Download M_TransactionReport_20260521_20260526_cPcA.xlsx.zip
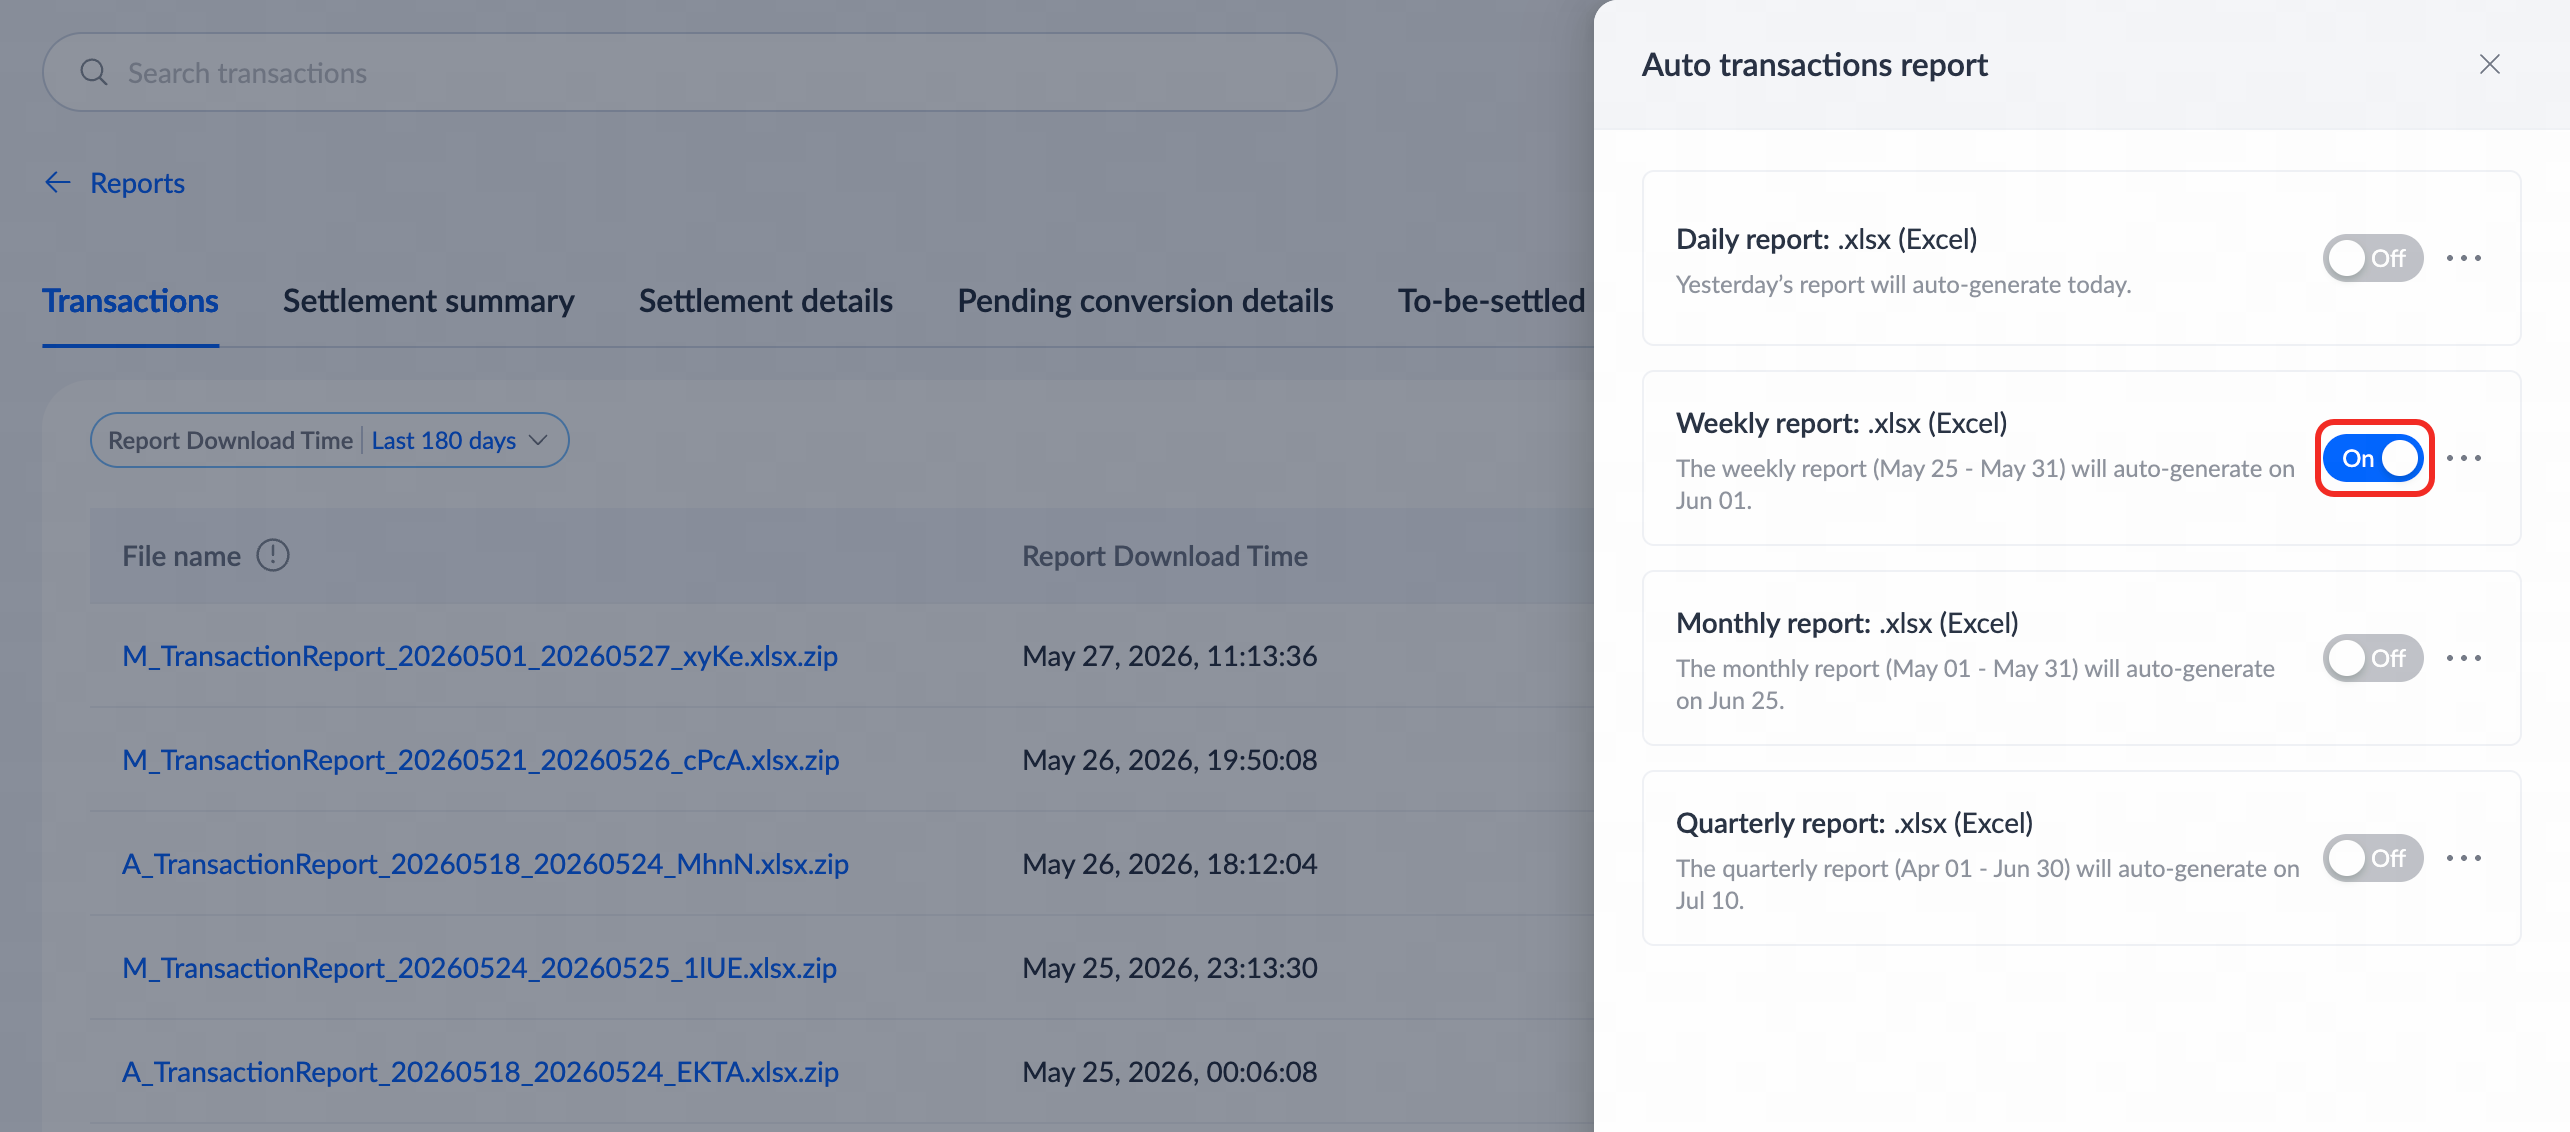 481,760
